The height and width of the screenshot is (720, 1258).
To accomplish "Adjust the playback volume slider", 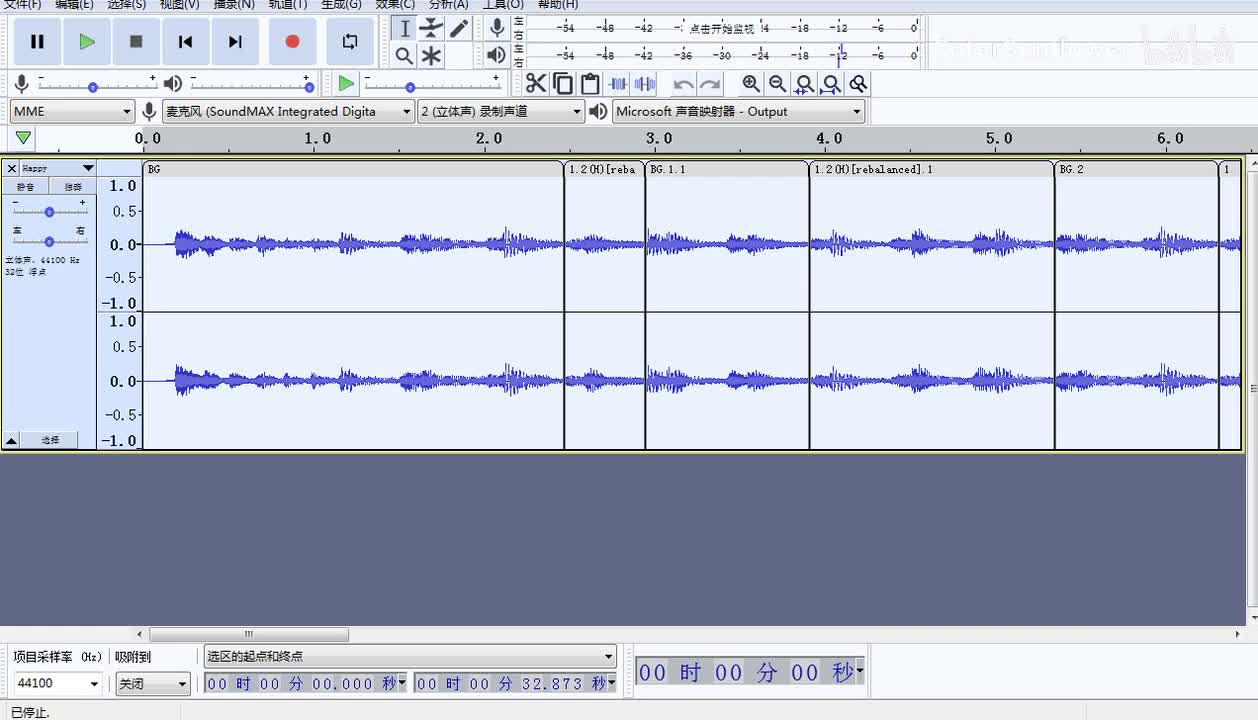I will (x=251, y=85).
